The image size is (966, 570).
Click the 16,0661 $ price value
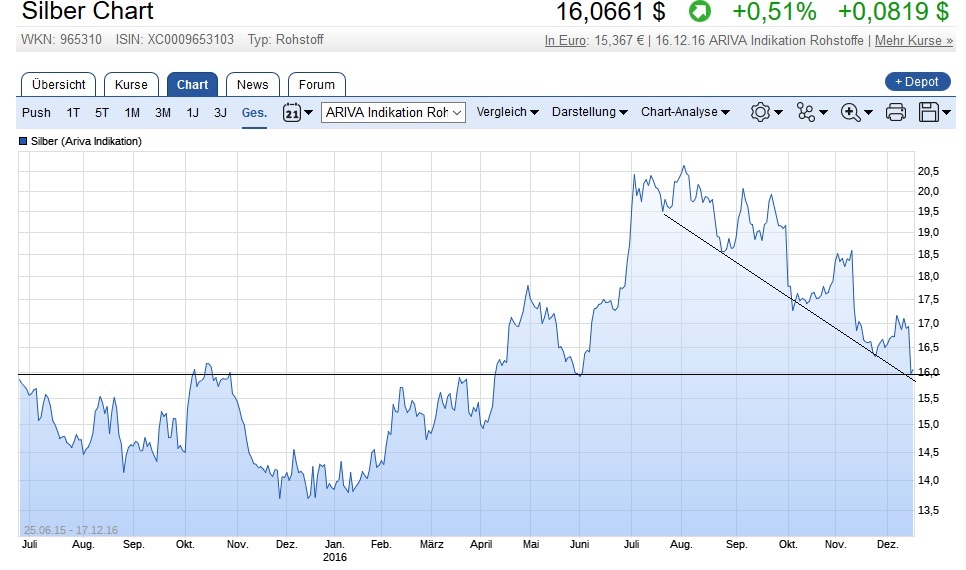coord(611,12)
